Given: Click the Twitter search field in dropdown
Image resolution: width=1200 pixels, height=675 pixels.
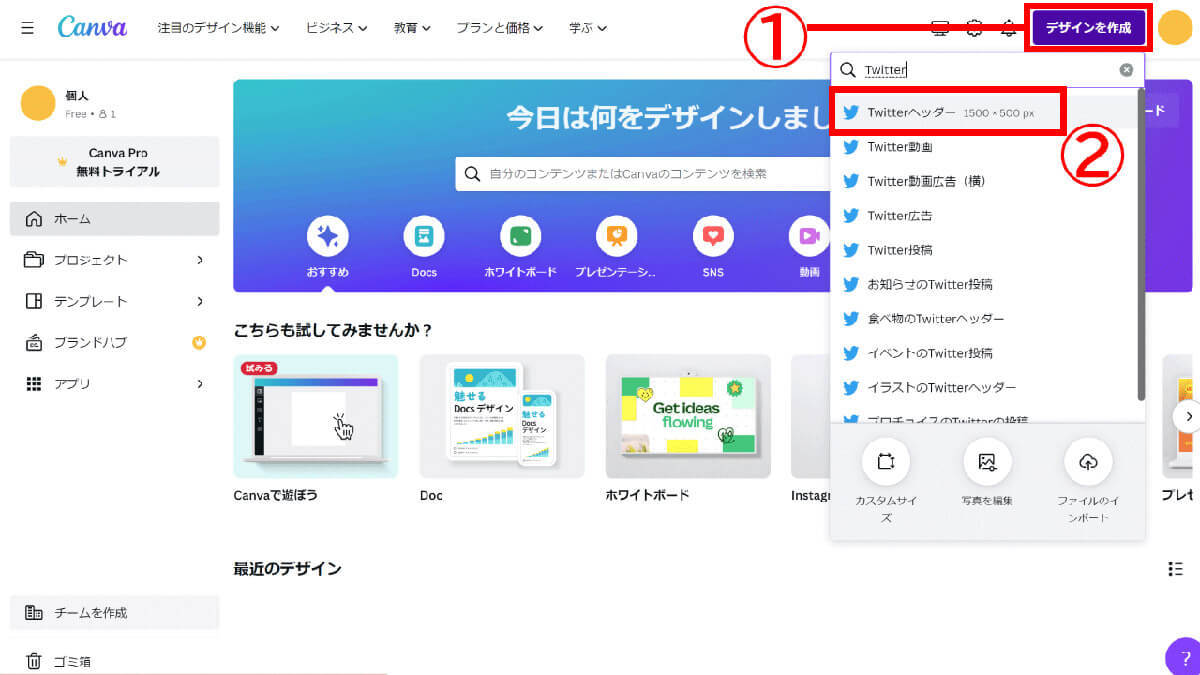Looking at the screenshot, I should pyautogui.click(x=987, y=70).
